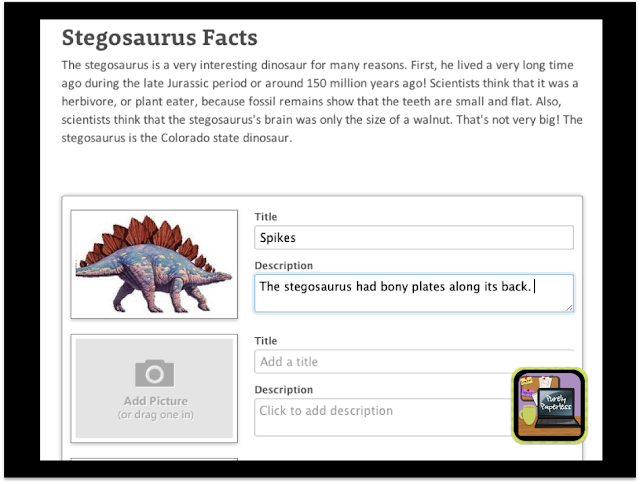The height and width of the screenshot is (484, 640).
Task: Click the 'Title' label above Spikes
Action: click(266, 217)
